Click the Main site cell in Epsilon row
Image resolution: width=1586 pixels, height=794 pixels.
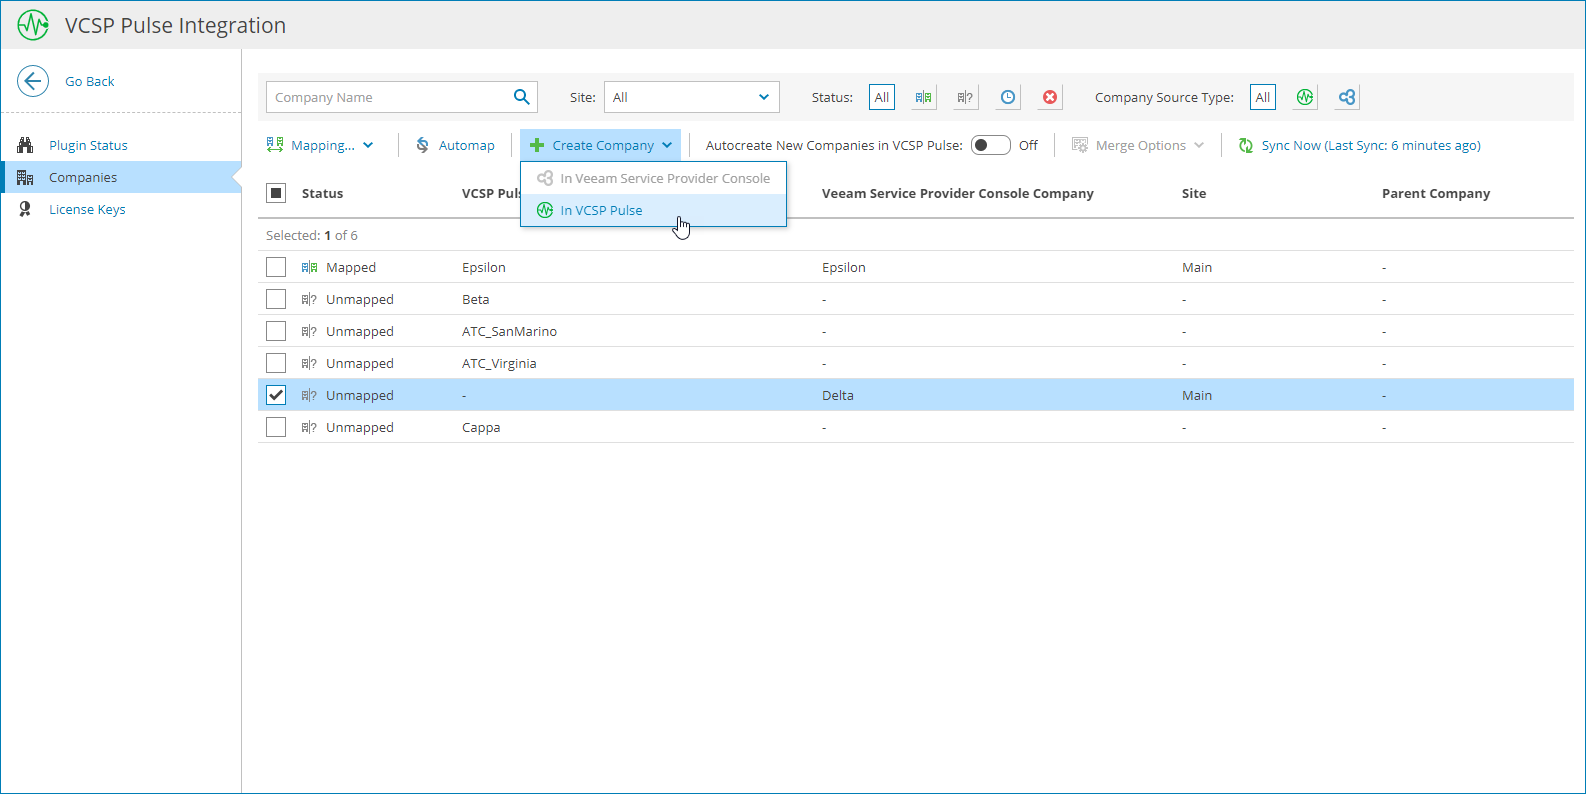[1197, 267]
